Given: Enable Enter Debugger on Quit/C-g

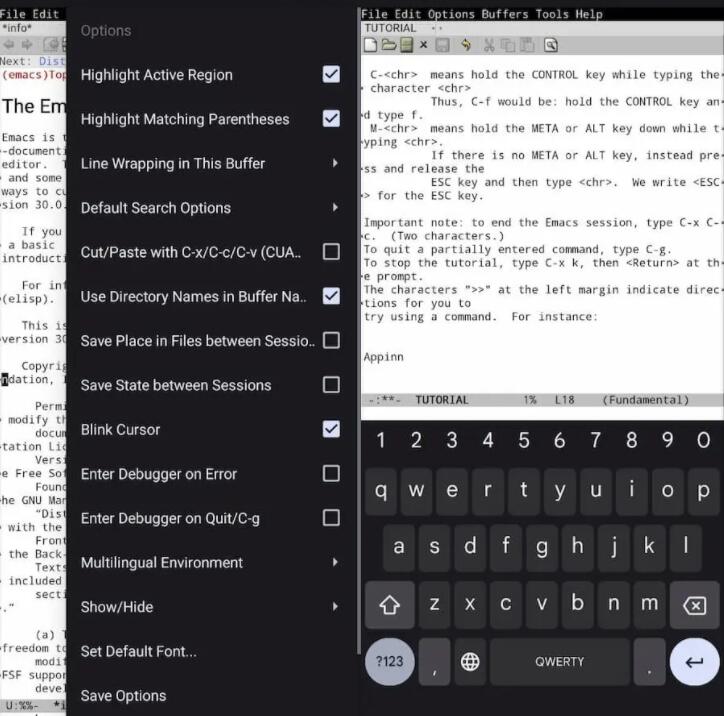Looking at the screenshot, I should point(331,518).
